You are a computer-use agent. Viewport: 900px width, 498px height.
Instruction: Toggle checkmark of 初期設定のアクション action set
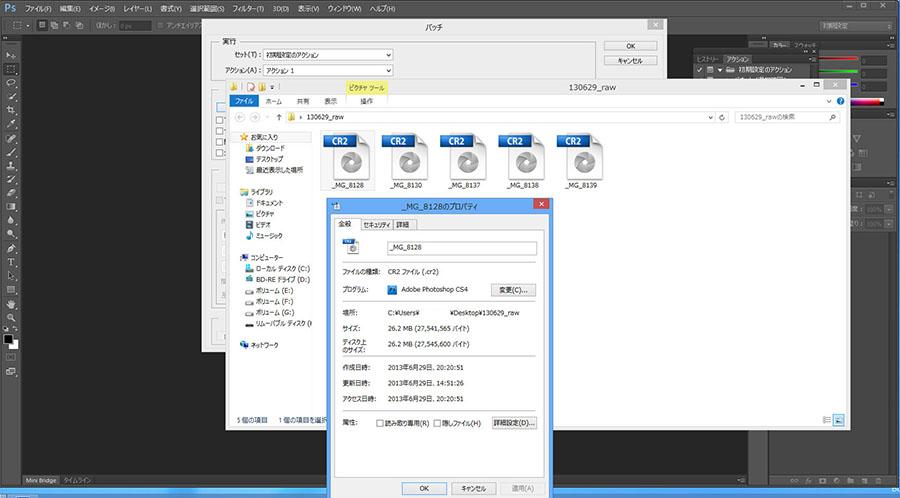[701, 70]
